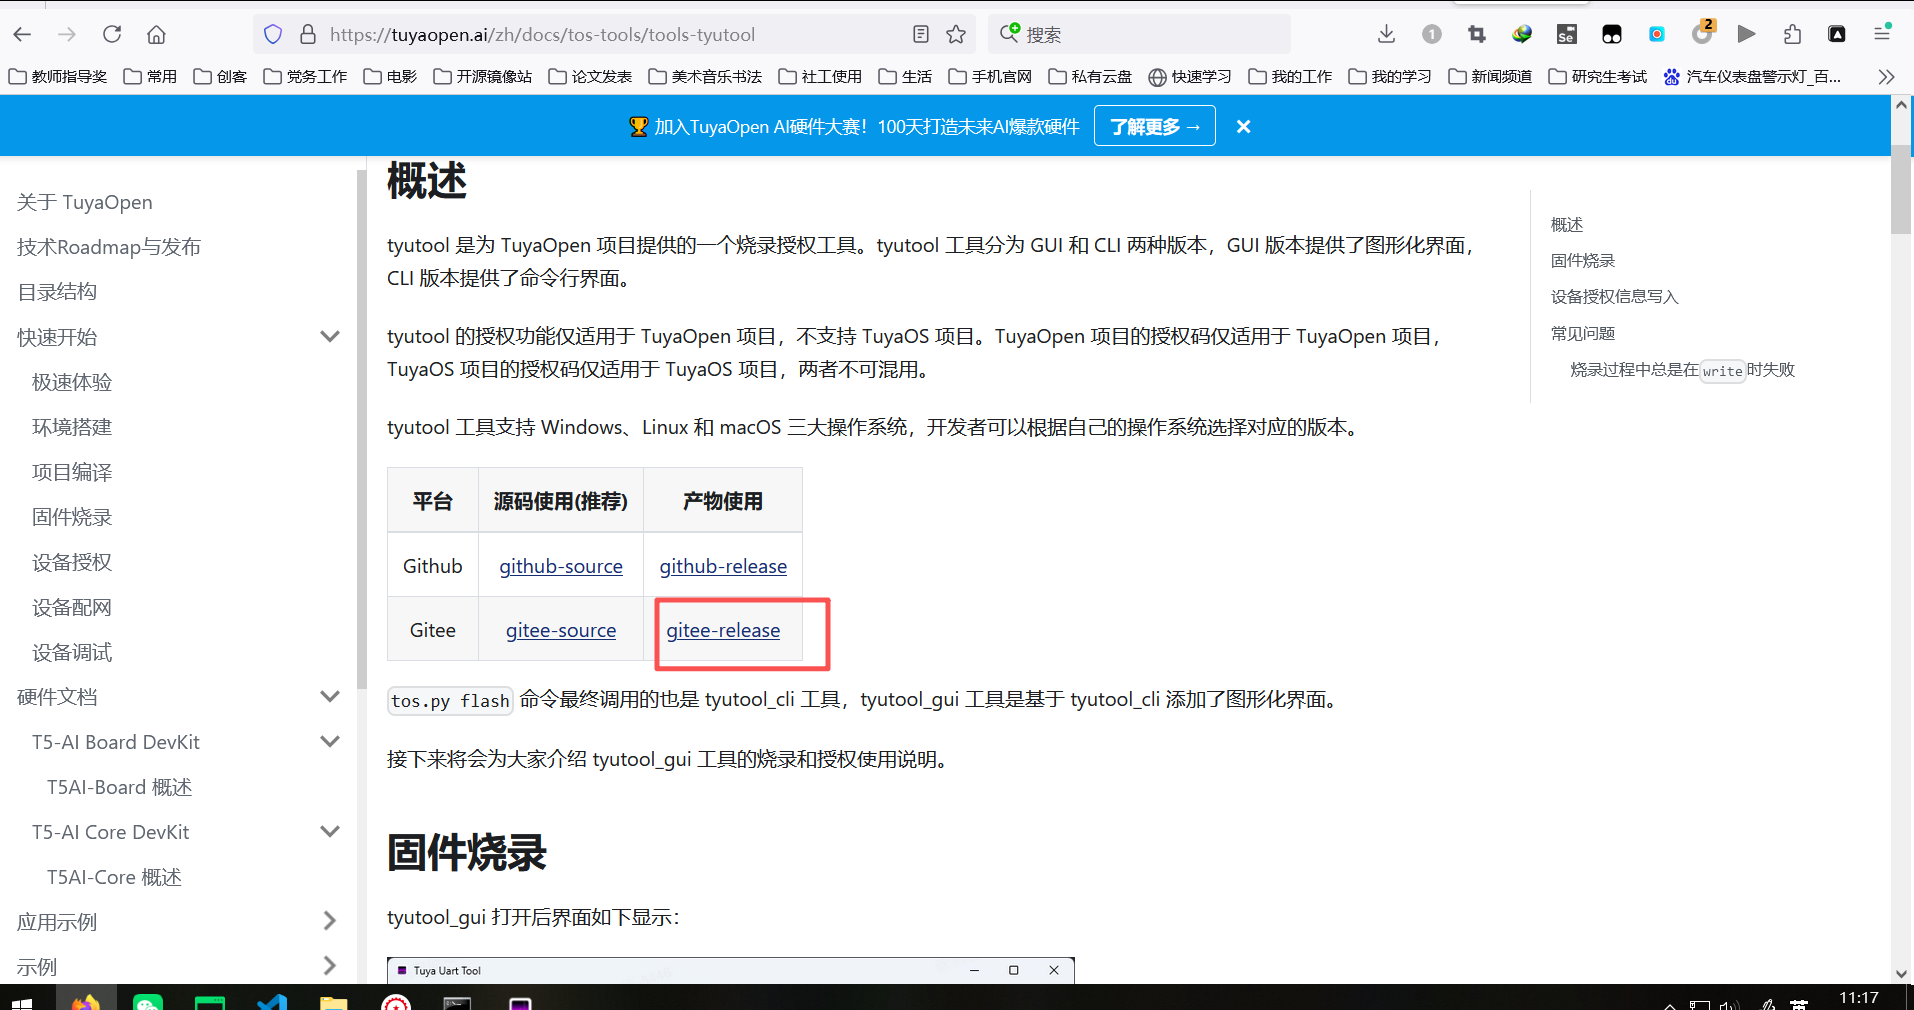Viewport: 1914px width, 1010px height.
Task: Open the gitee-release link
Action: pos(723,630)
